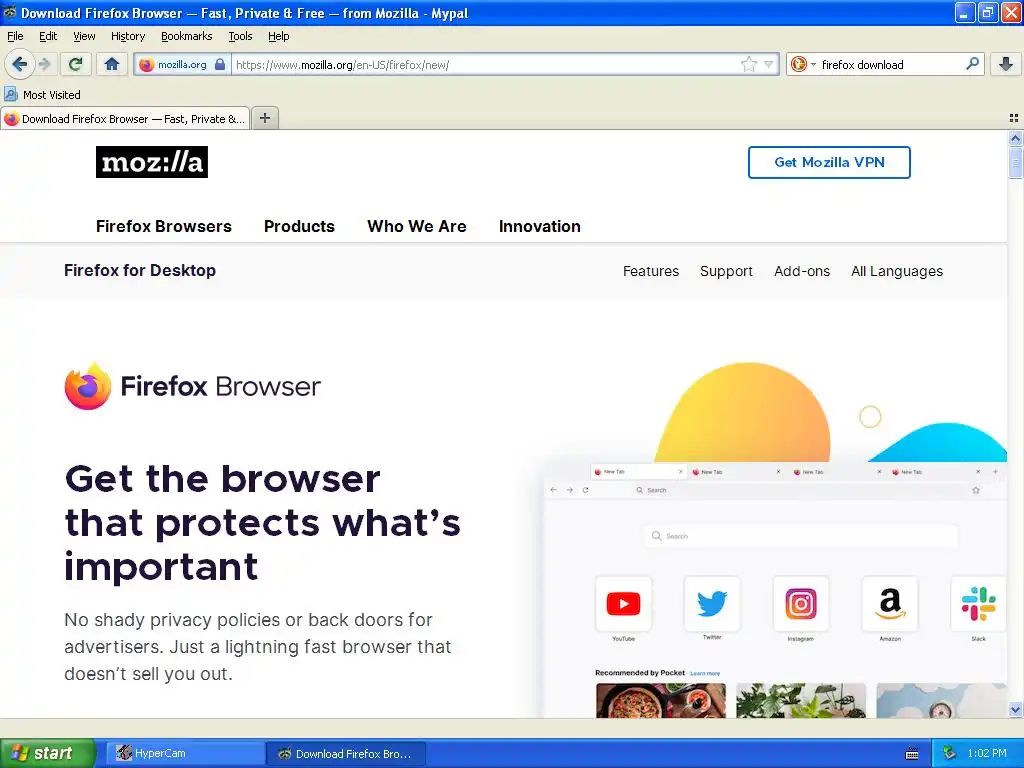This screenshot has width=1024, height=768.
Task: Switch to HyperCam in the taskbar
Action: (185, 754)
